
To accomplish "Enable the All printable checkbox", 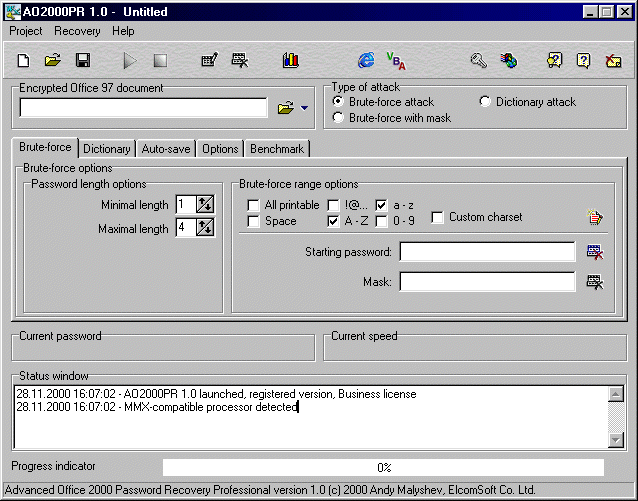I will pyautogui.click(x=253, y=205).
